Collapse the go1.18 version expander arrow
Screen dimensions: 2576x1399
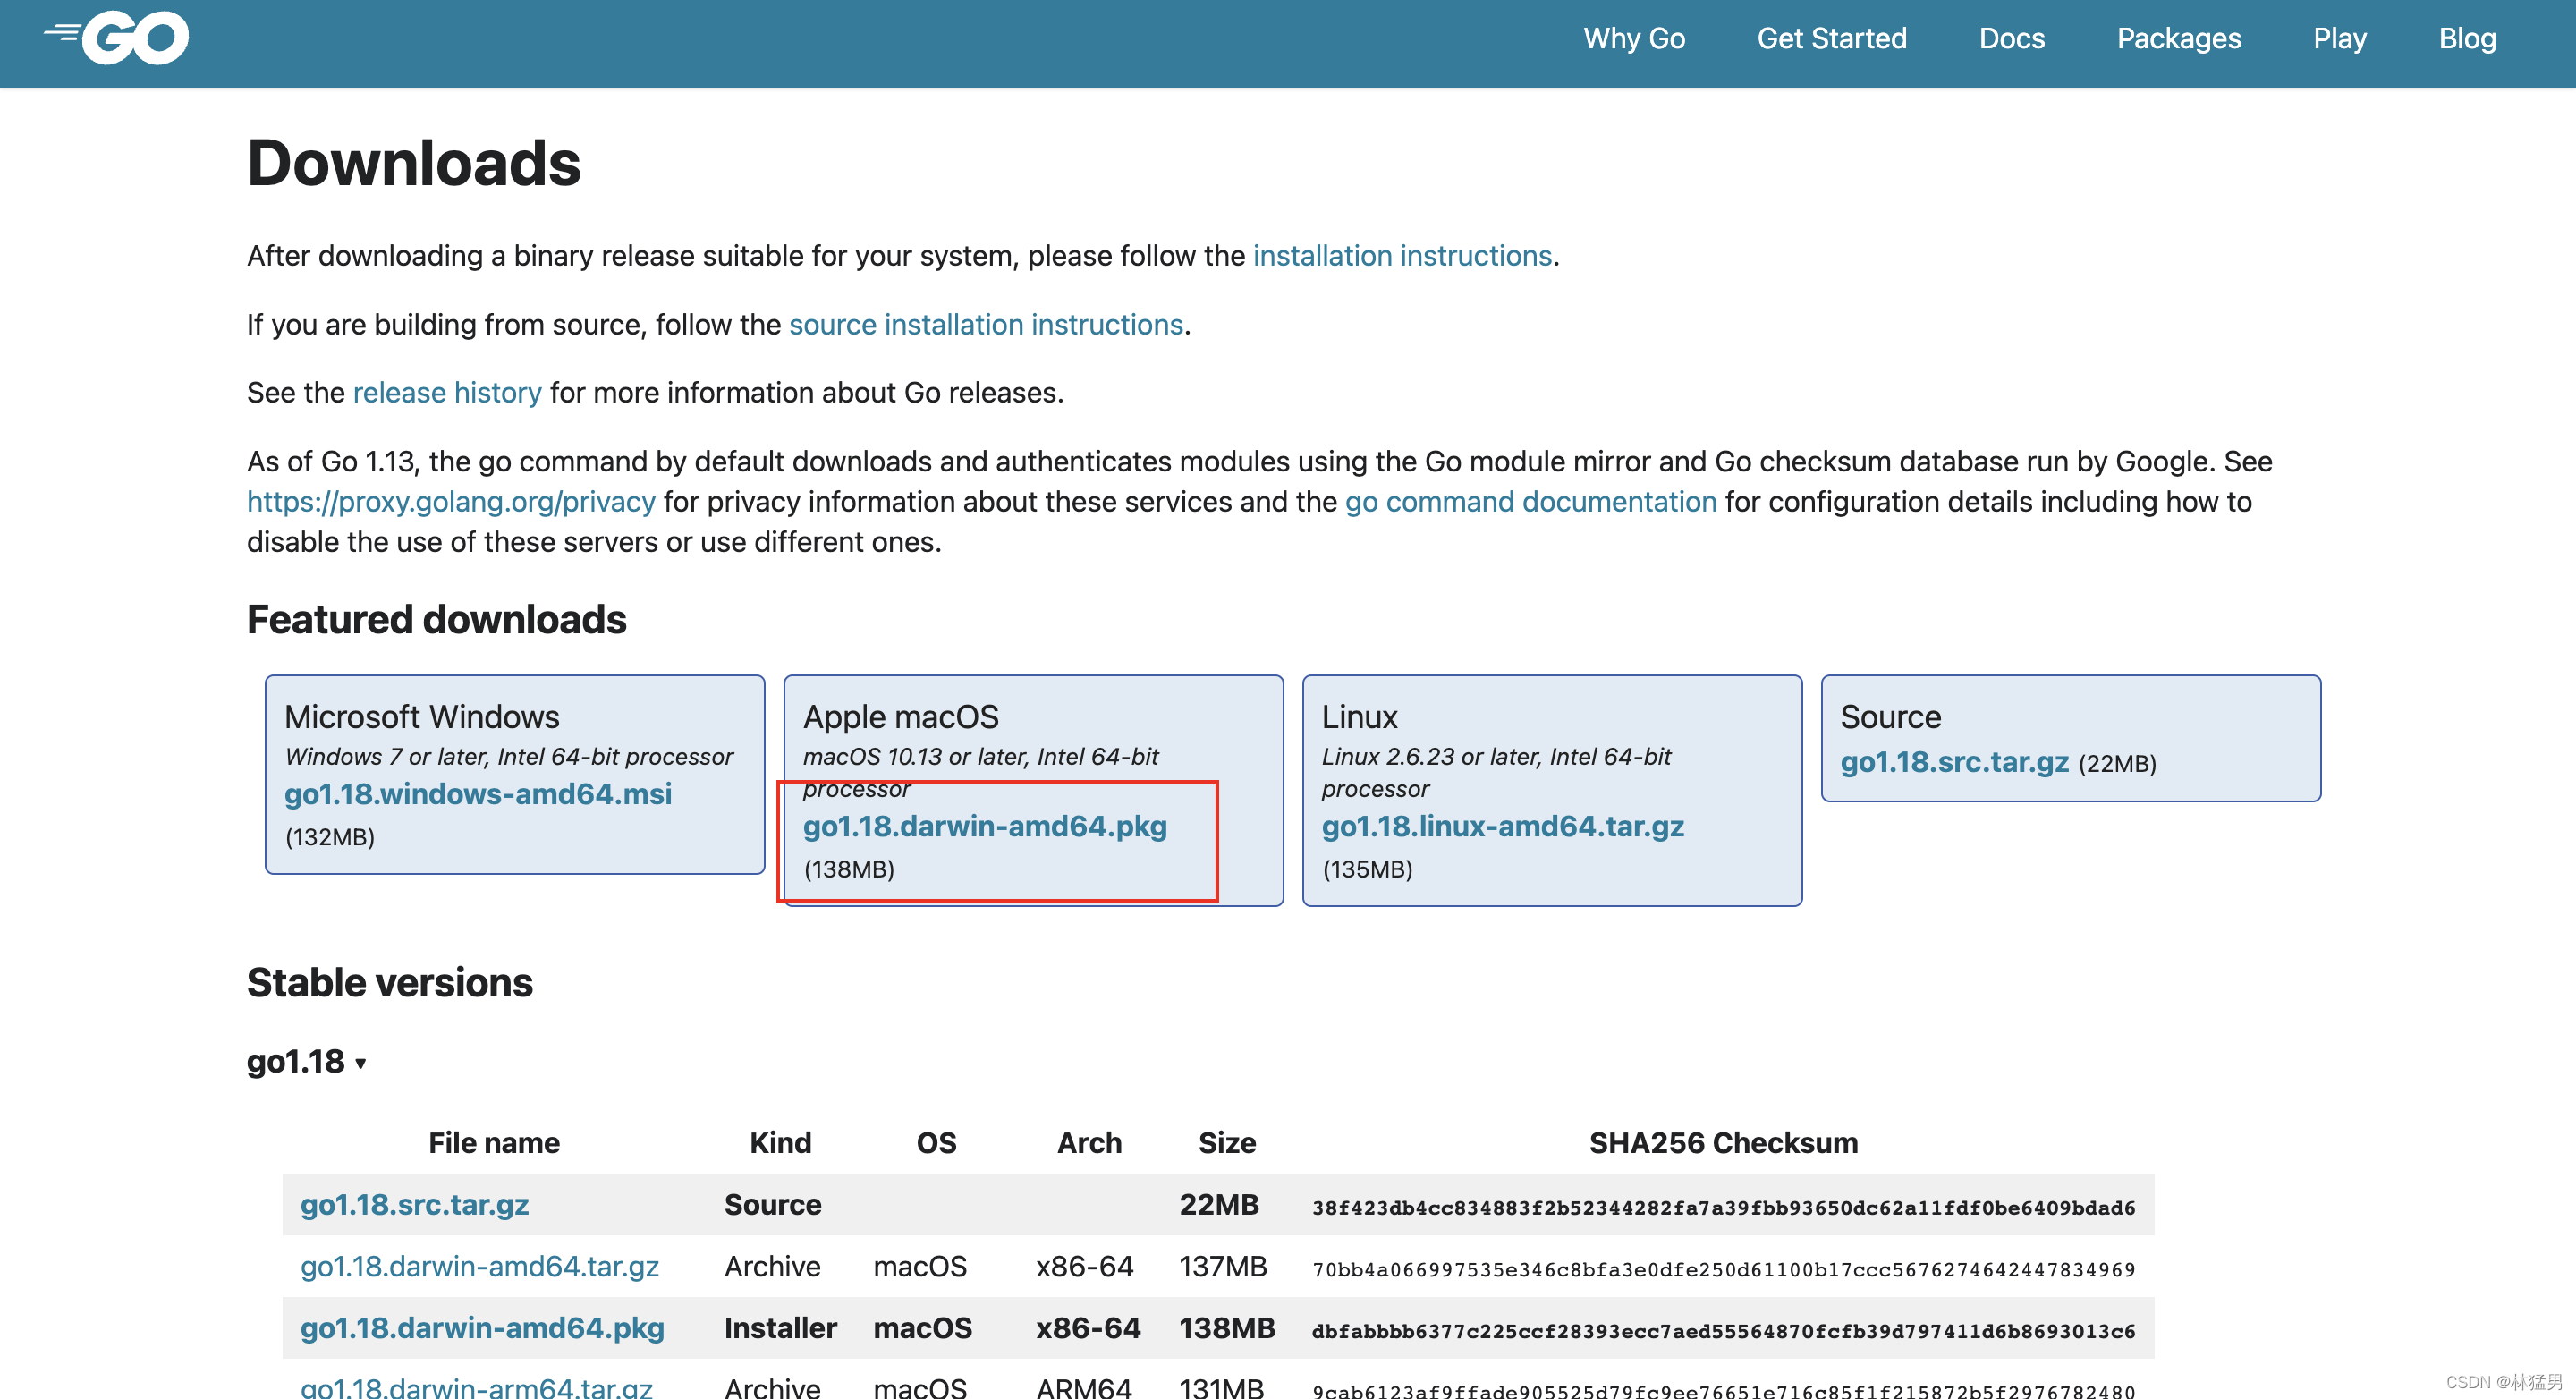pos(360,1063)
